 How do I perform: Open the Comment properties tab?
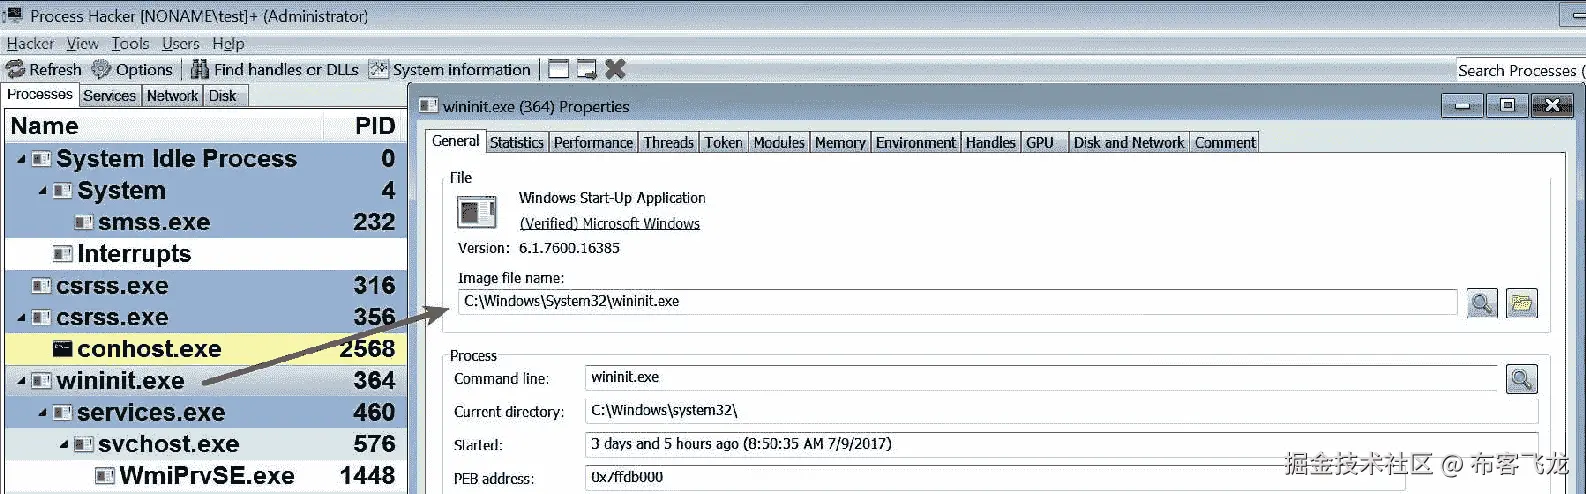tap(1225, 143)
